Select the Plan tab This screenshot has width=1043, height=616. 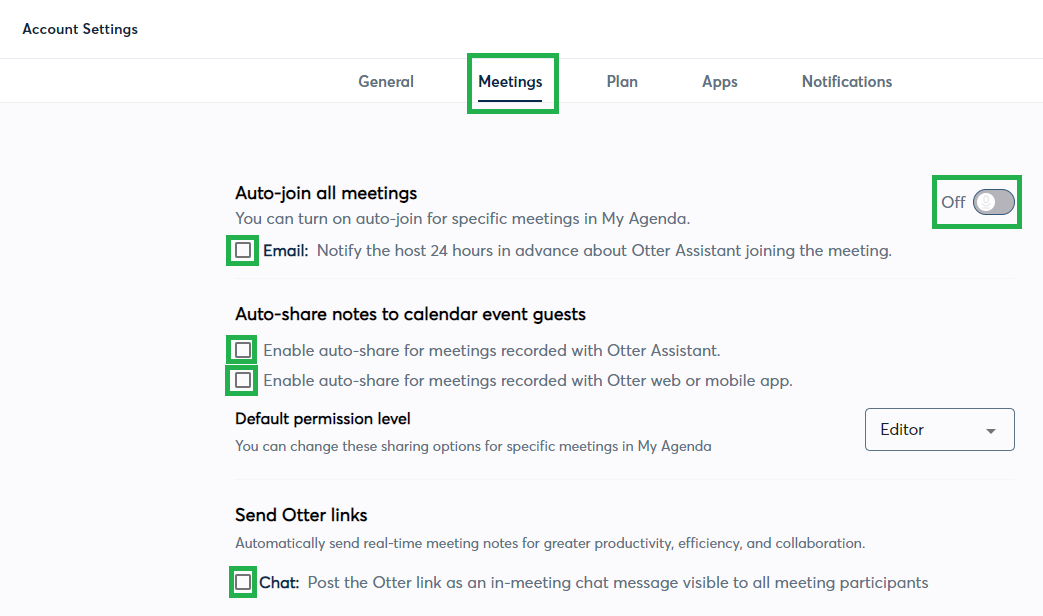coord(621,81)
